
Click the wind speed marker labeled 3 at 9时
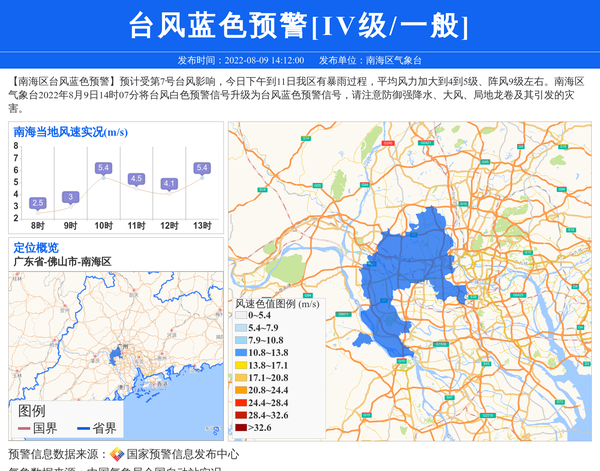point(70,197)
